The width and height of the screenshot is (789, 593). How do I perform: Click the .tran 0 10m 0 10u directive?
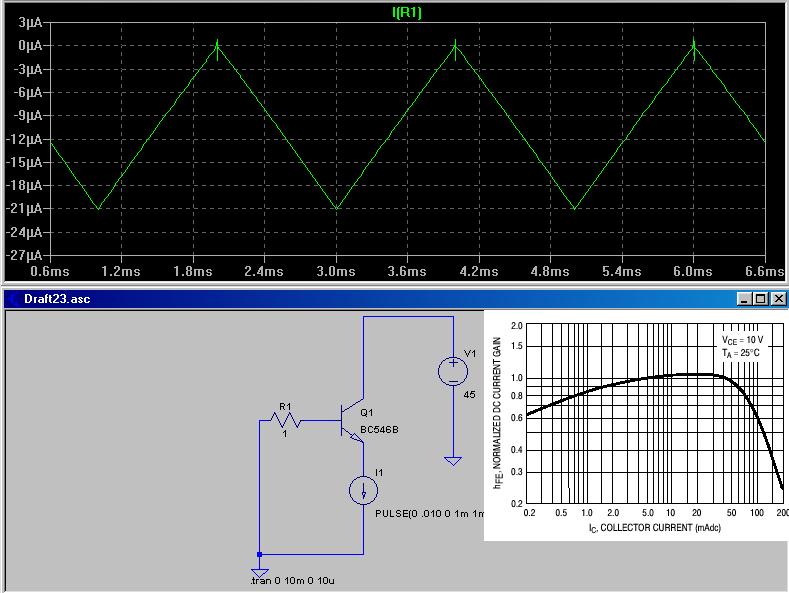point(292,580)
